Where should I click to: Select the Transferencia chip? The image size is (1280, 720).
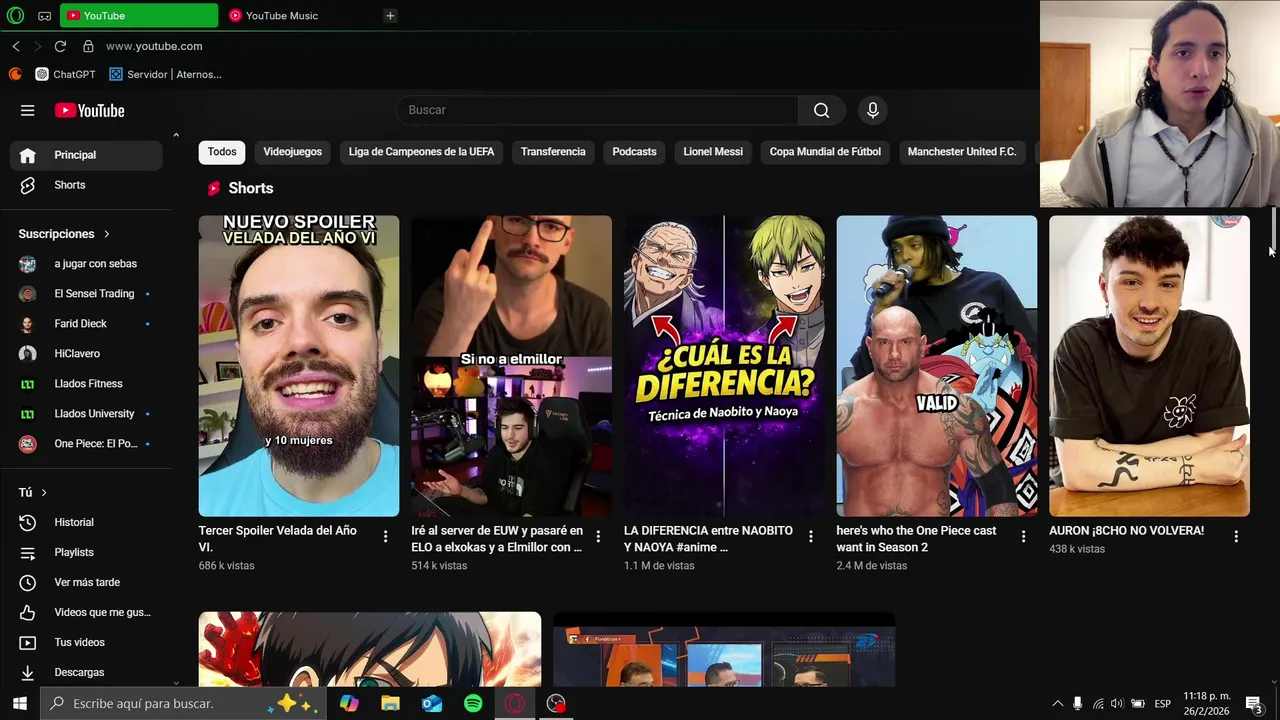click(553, 152)
